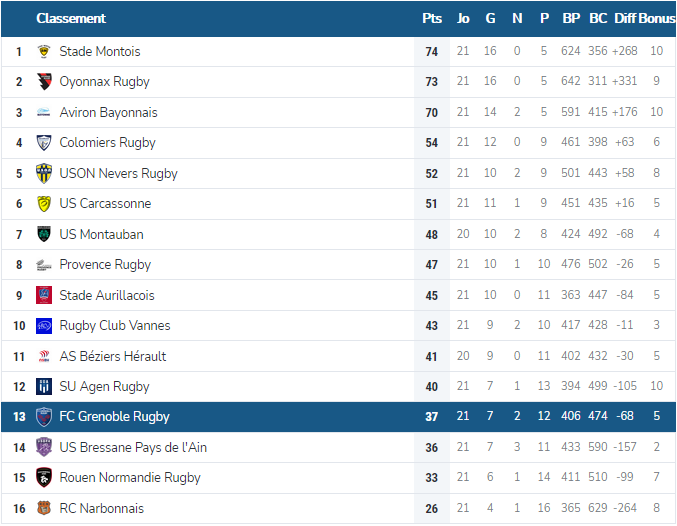Click the Diff column header
The height and width of the screenshot is (526, 677).
pos(625,18)
